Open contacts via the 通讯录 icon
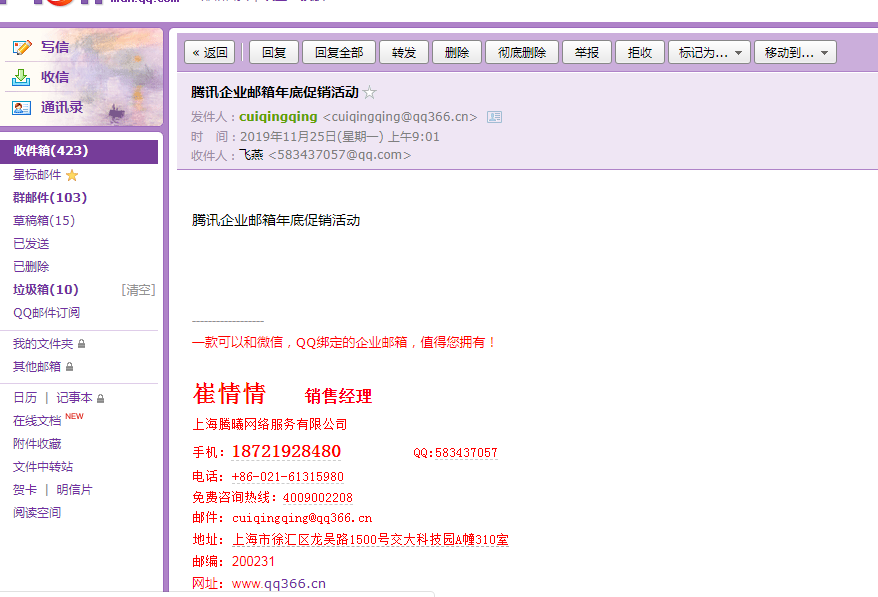This screenshot has height=597, width=878. point(21,107)
